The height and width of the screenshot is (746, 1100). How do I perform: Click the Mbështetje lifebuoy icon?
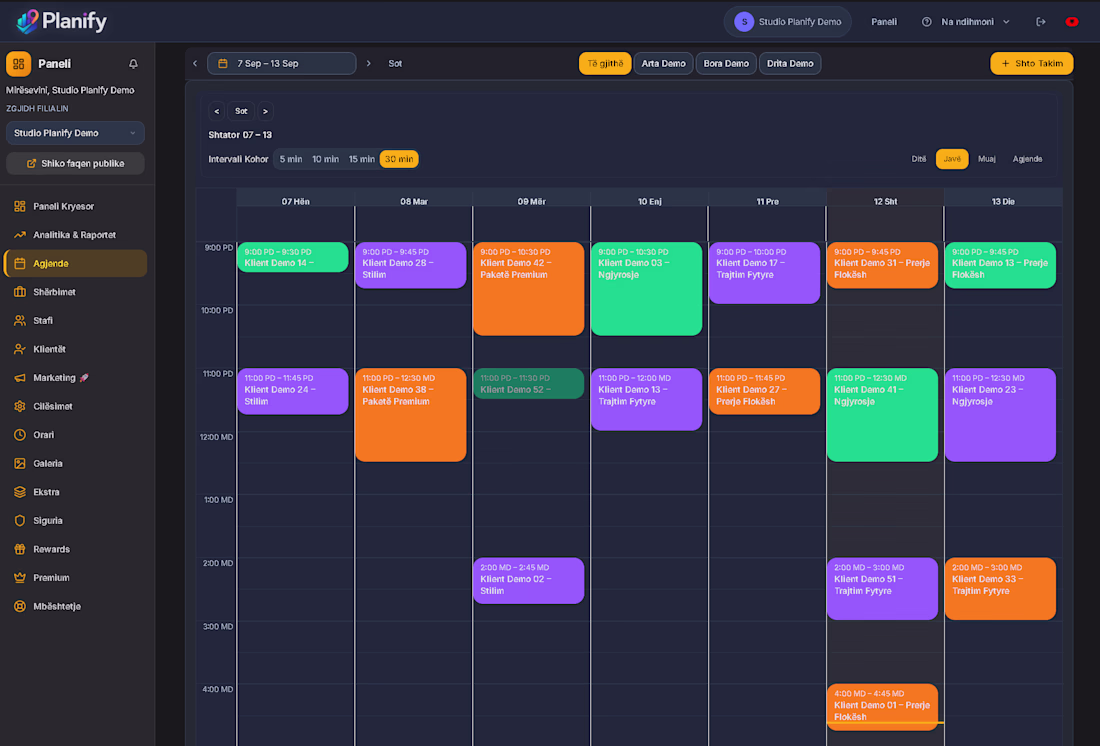point(20,606)
